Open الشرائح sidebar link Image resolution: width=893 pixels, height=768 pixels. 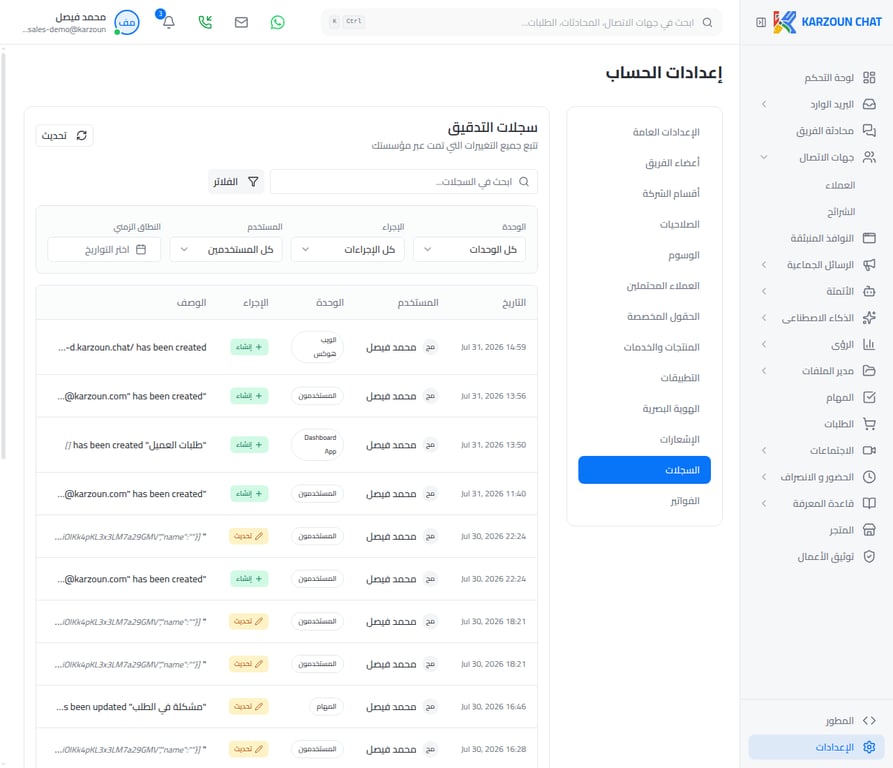coord(841,212)
